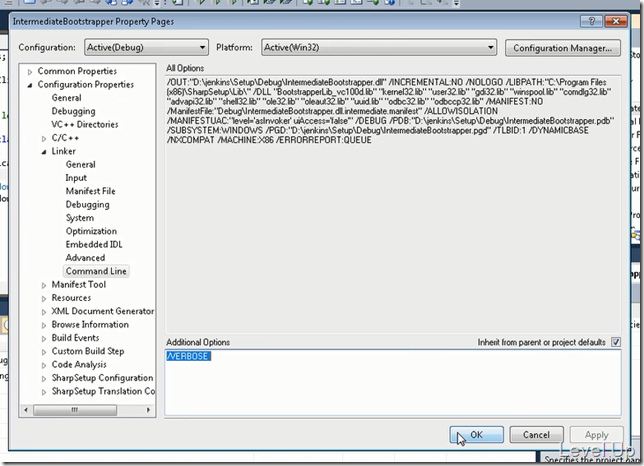Select Browse Information label
This screenshot has width=644, height=466.
[90, 325]
